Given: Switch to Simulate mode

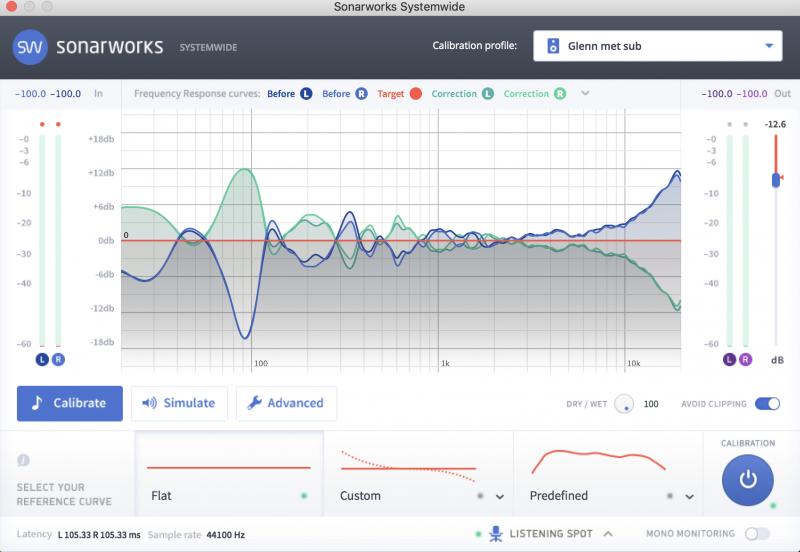Looking at the screenshot, I should coord(179,404).
